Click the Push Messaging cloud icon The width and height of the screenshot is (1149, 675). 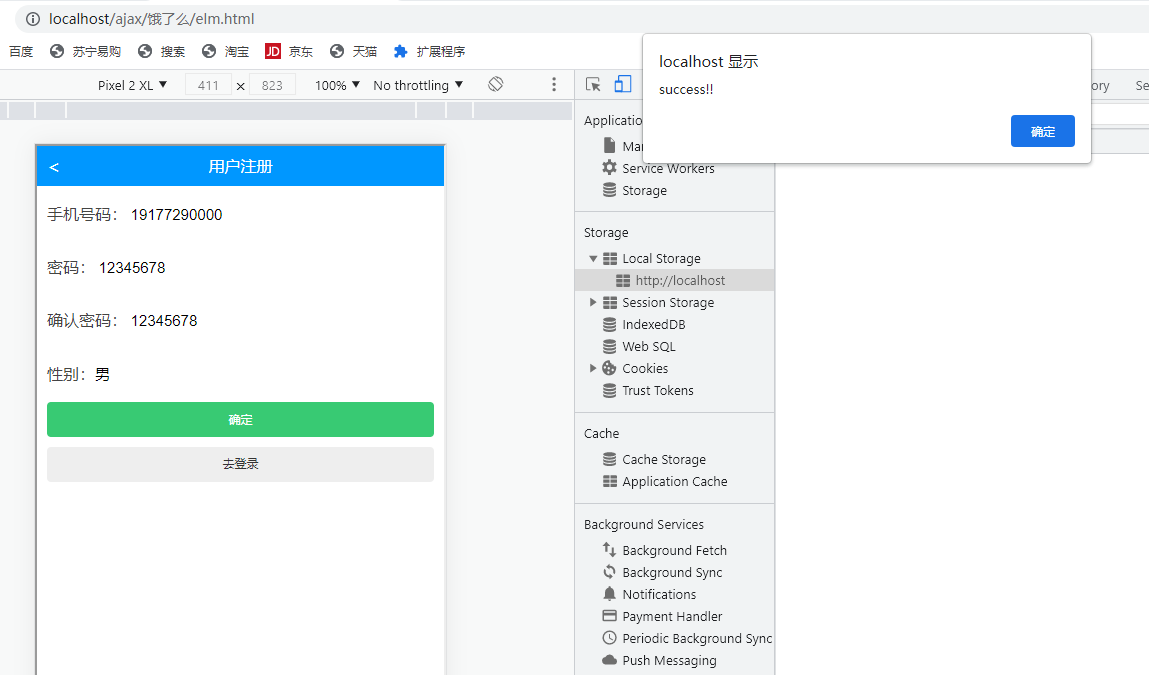[609, 660]
